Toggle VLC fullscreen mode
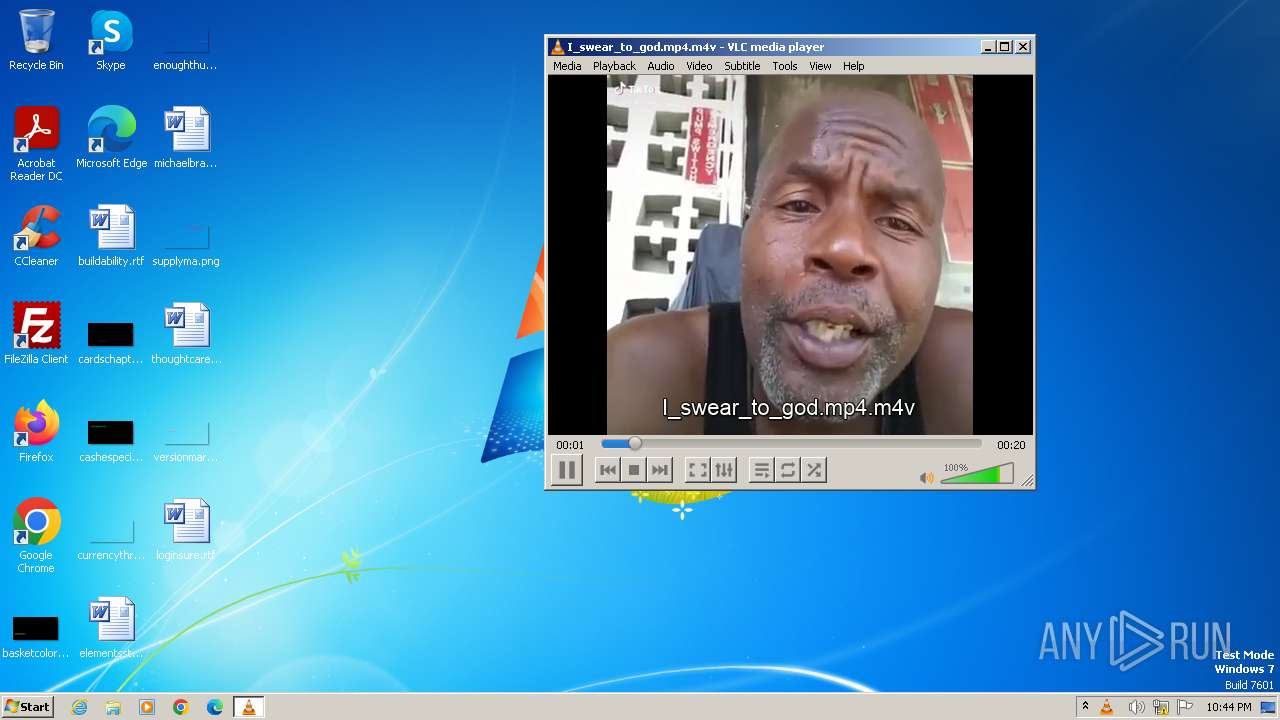 [698, 470]
